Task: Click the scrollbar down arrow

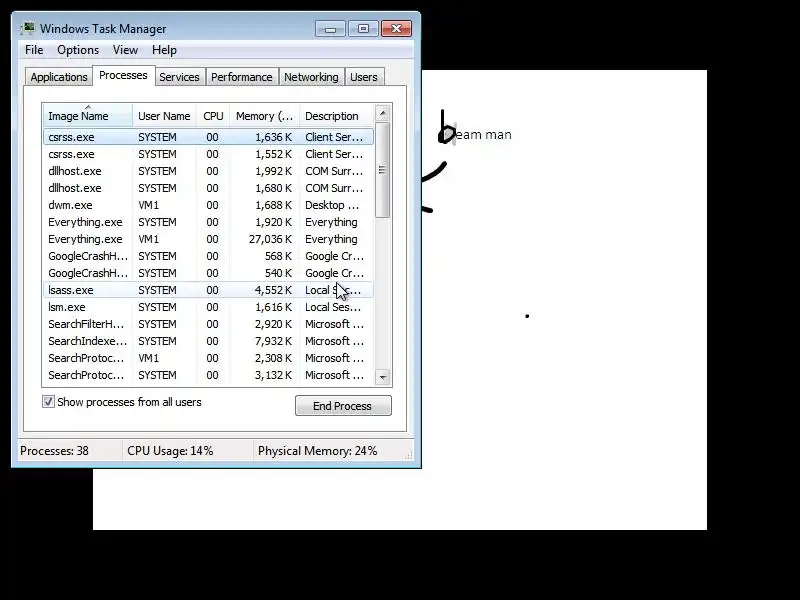Action: (383, 378)
